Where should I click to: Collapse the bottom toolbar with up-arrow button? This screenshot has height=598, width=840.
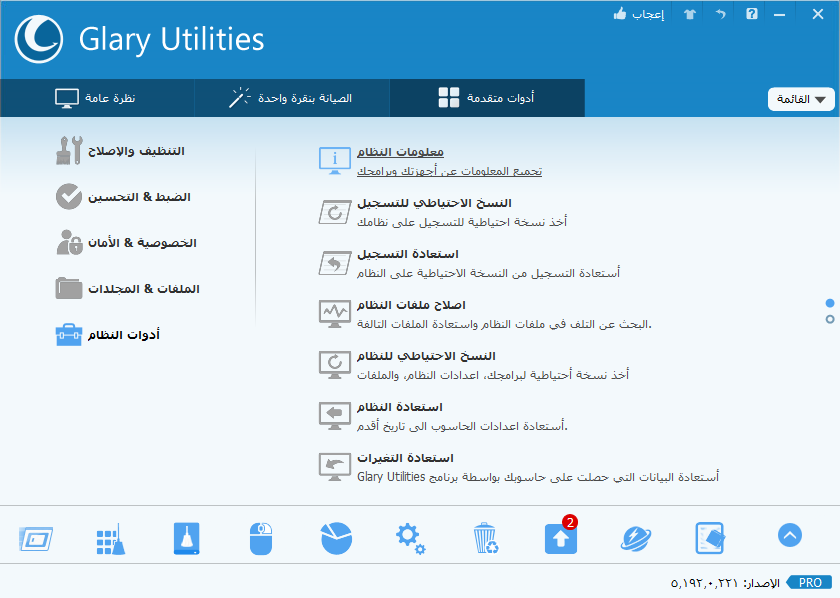pyautogui.click(x=790, y=535)
